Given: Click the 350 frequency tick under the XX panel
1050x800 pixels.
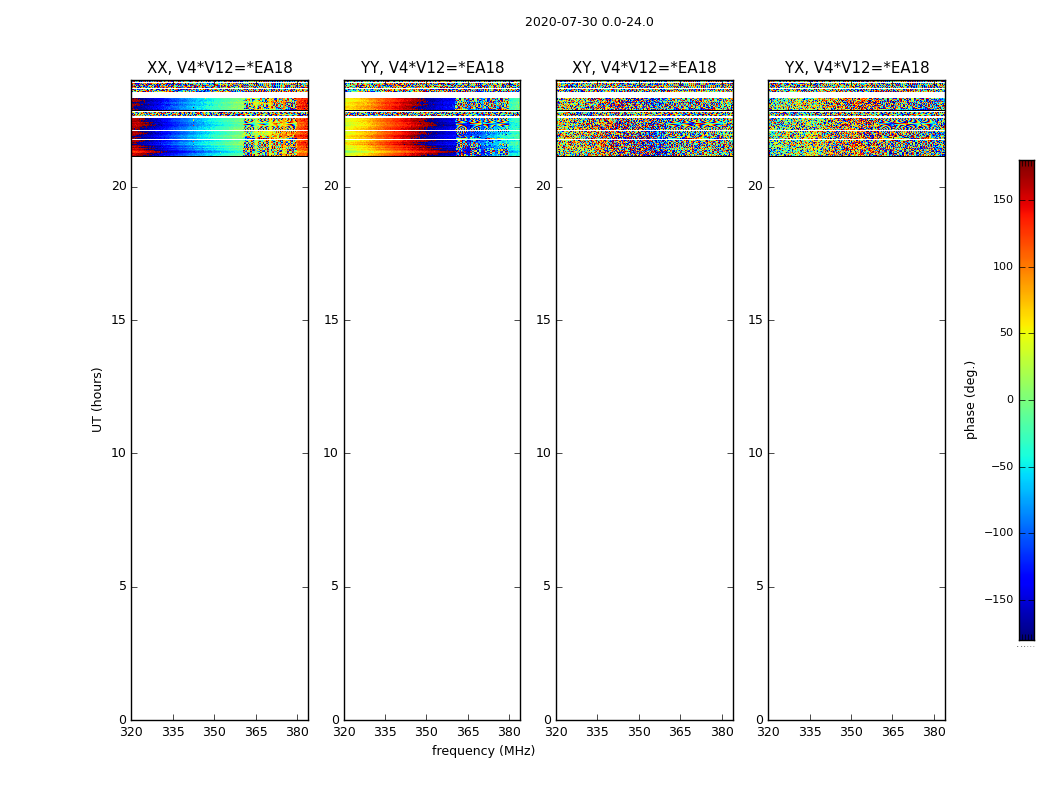Looking at the screenshot, I should pos(214,732).
